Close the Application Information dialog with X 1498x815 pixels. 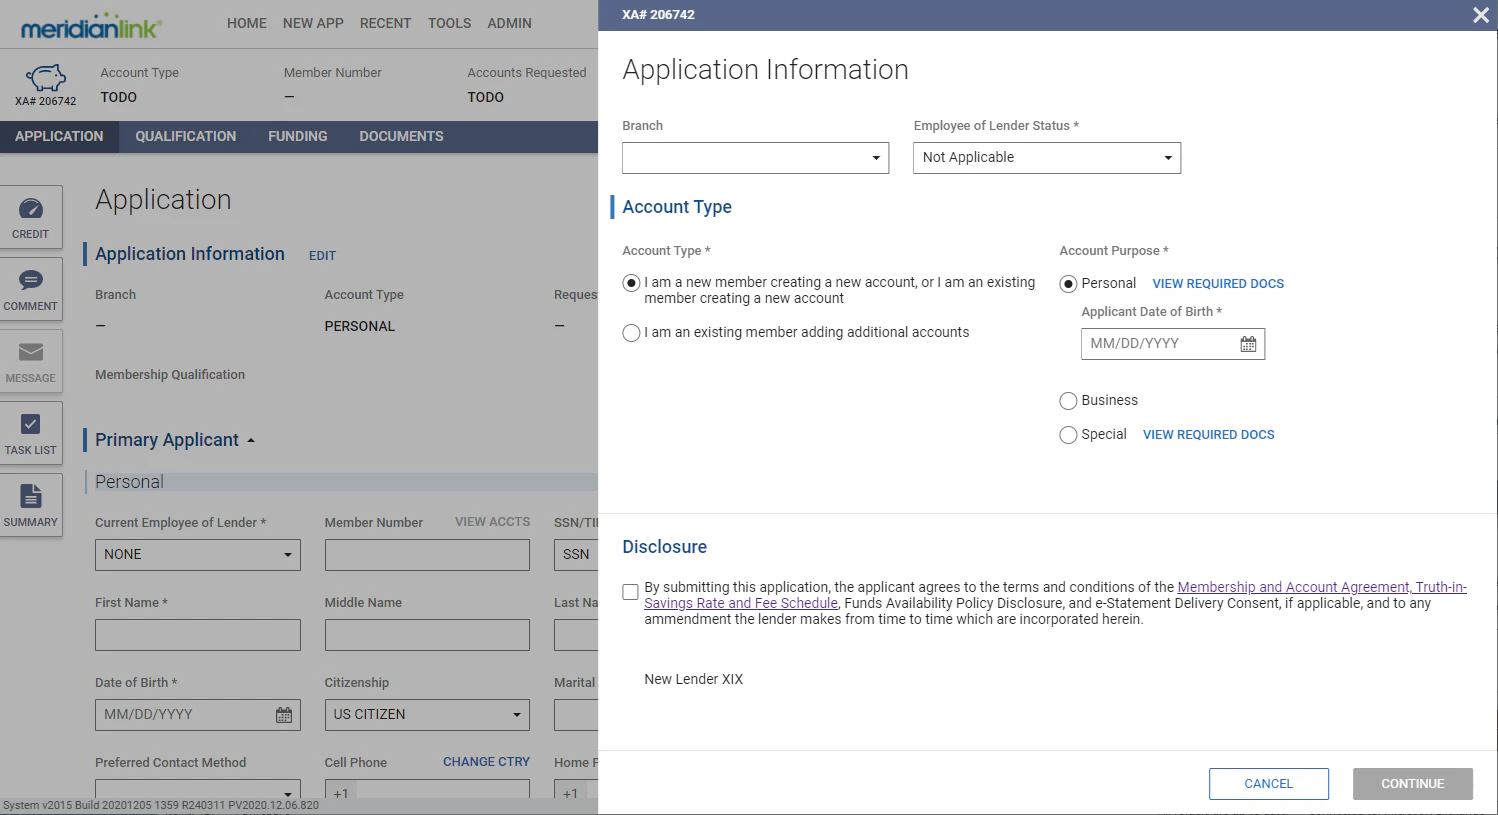[x=1480, y=15]
